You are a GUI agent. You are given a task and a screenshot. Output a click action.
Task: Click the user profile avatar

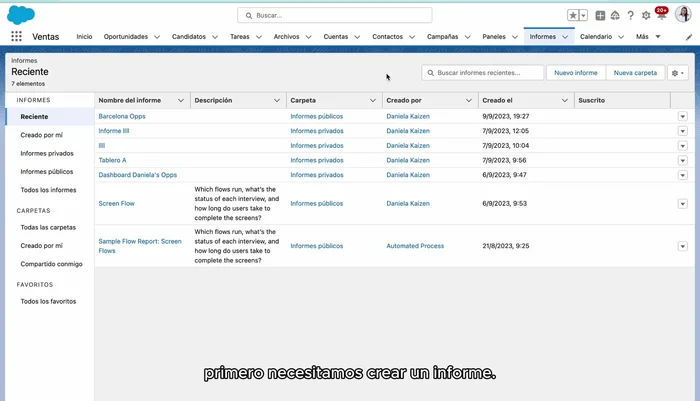pos(683,14)
